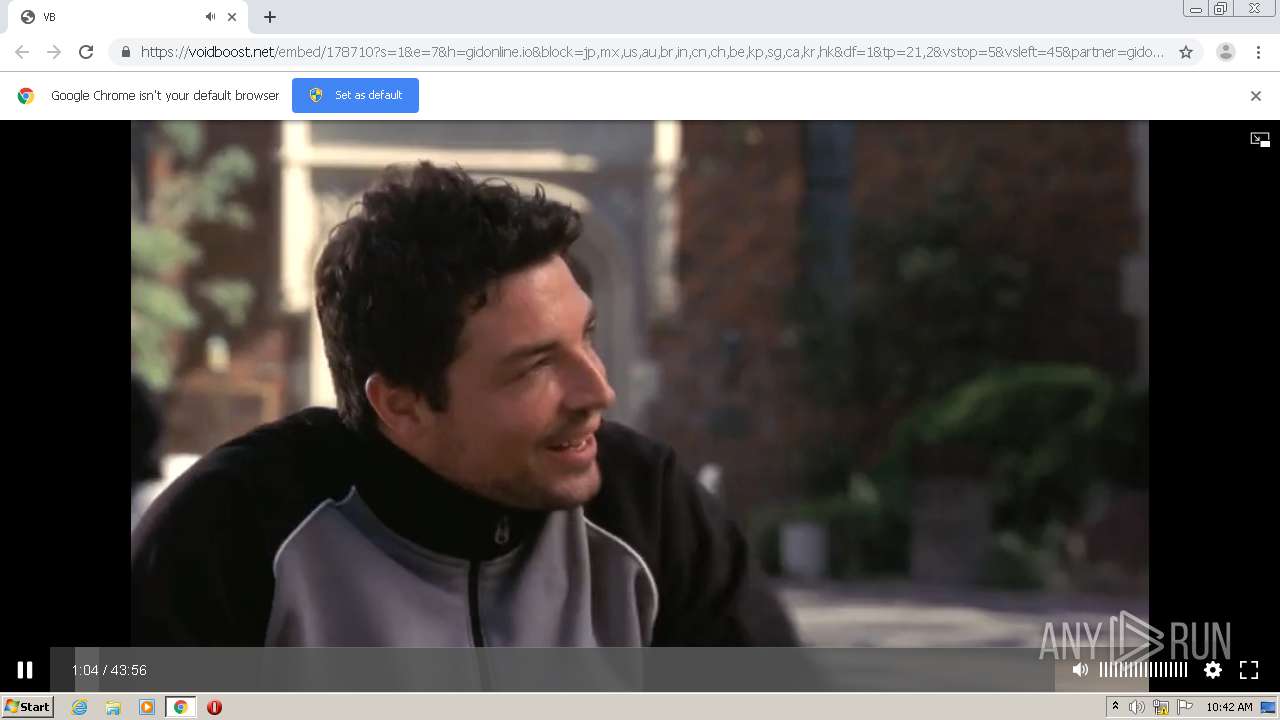Go back to previous page
Screen dimensions: 1280x720
pos(22,52)
